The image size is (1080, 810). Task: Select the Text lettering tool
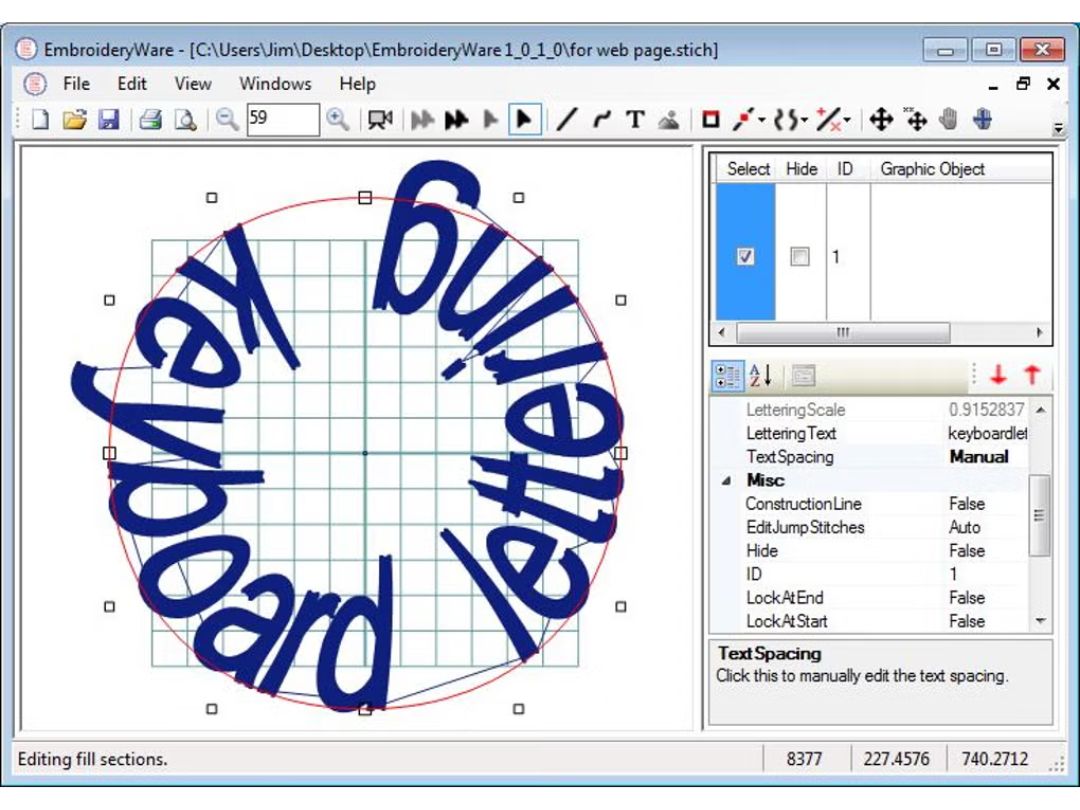(x=635, y=120)
